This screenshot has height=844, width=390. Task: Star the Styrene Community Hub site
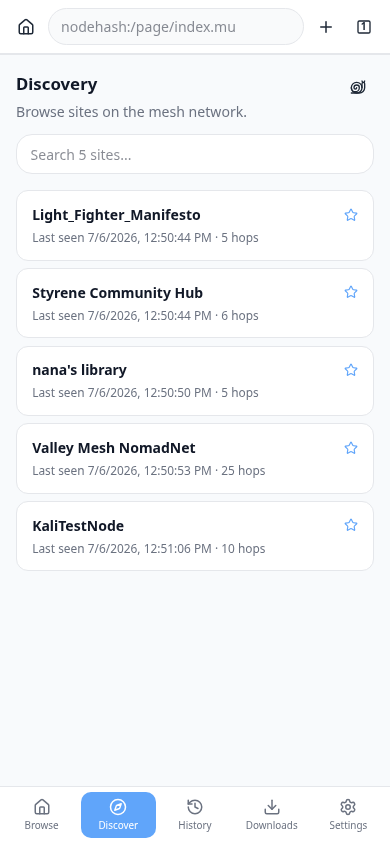(x=351, y=292)
